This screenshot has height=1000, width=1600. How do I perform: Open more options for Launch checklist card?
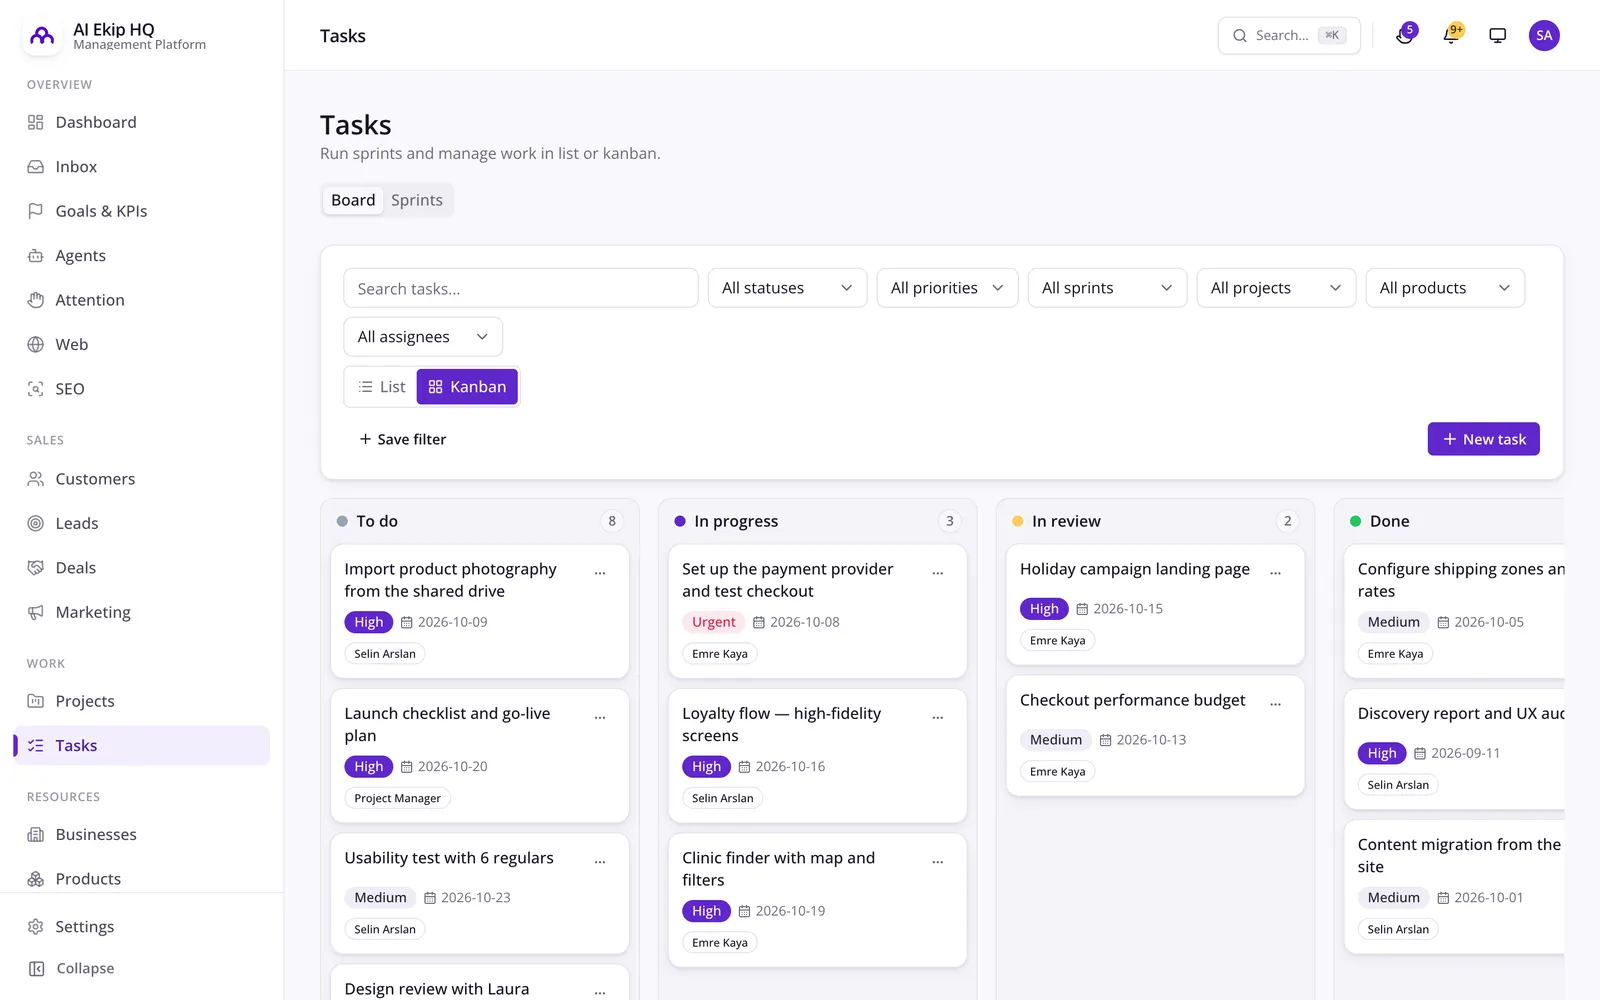click(x=600, y=717)
